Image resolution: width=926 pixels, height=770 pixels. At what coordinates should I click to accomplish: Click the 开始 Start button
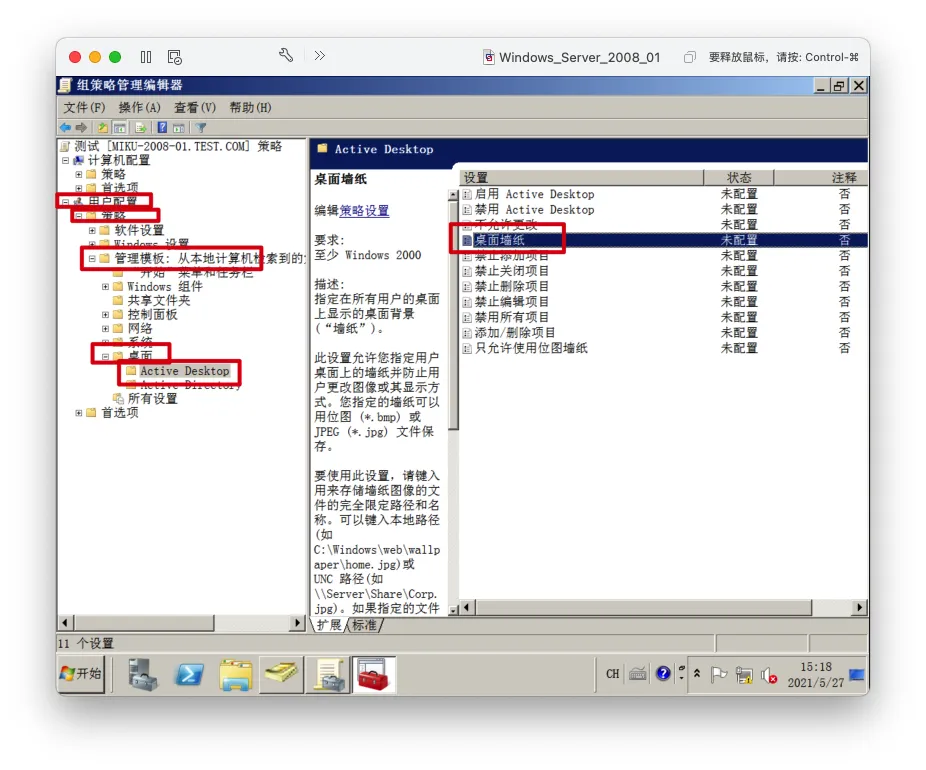(81, 674)
